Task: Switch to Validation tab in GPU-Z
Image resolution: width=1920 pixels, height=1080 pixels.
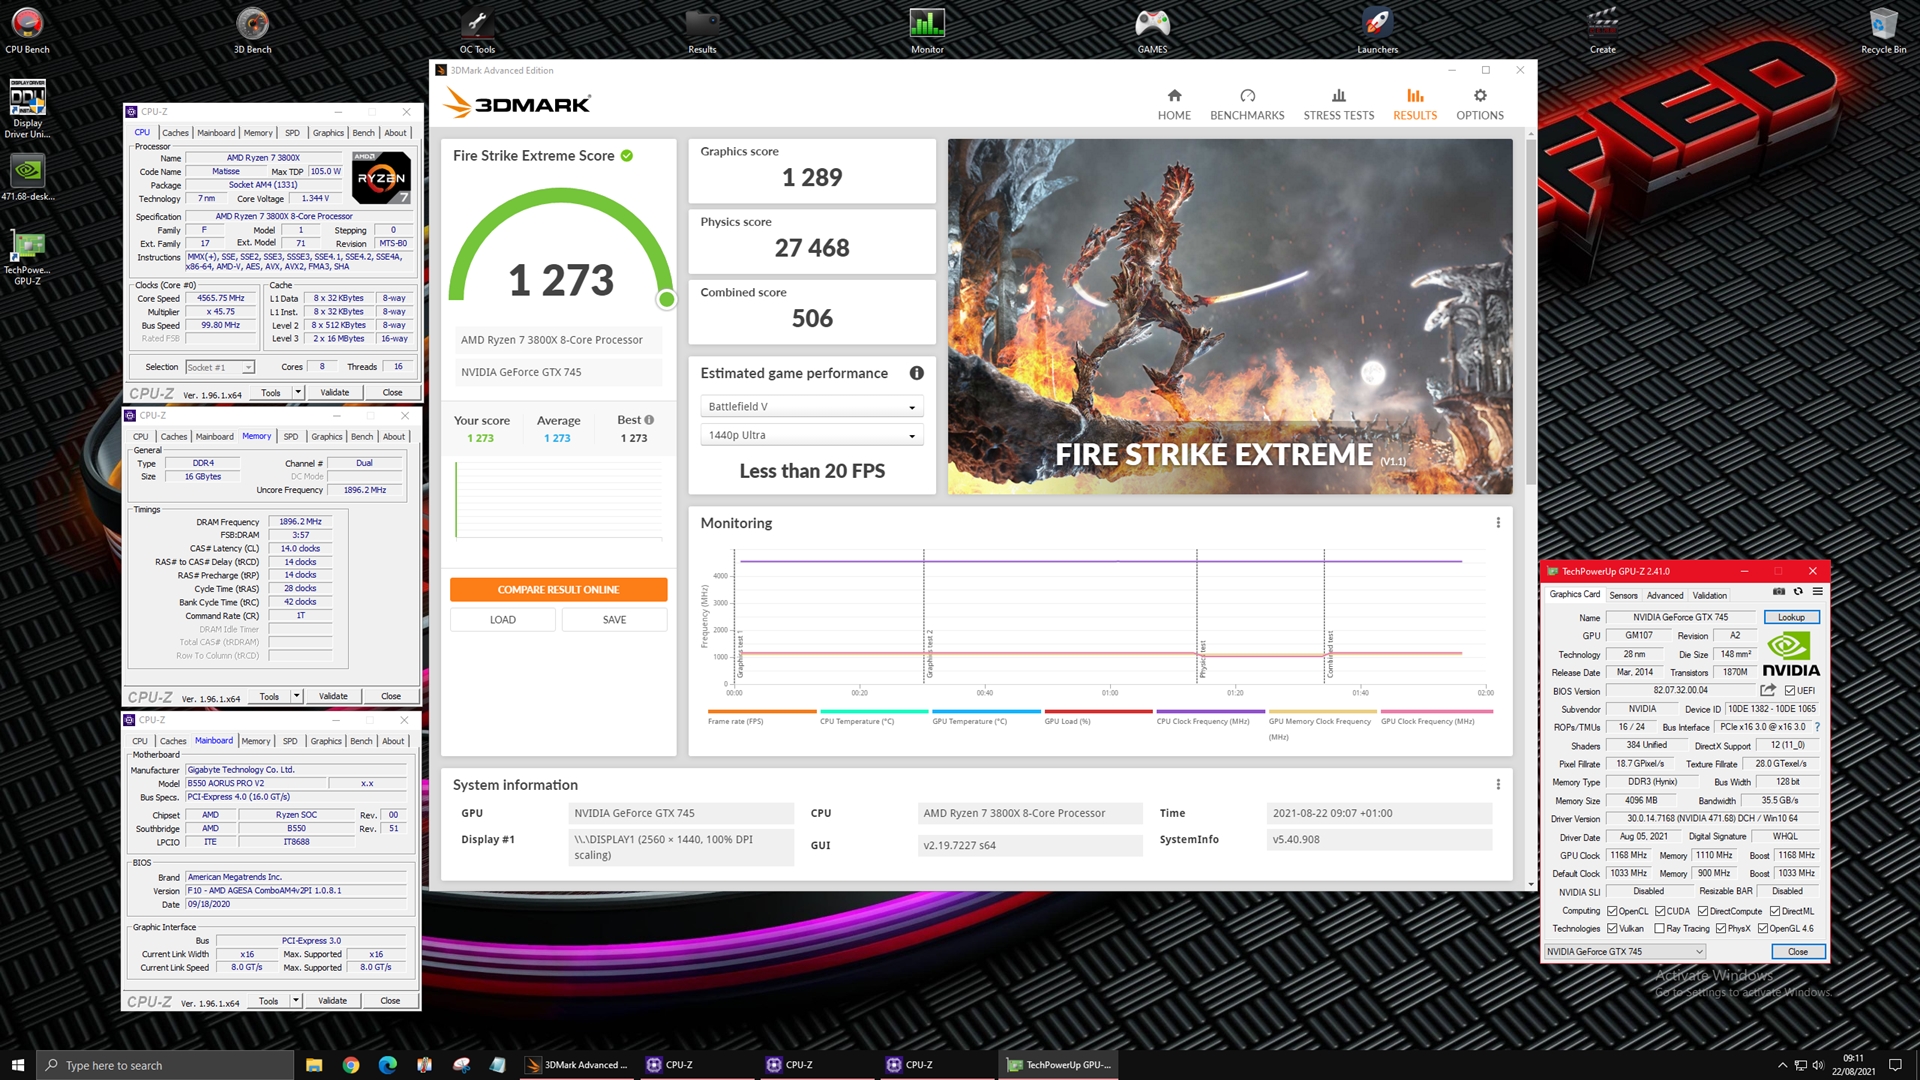Action: (x=1709, y=595)
